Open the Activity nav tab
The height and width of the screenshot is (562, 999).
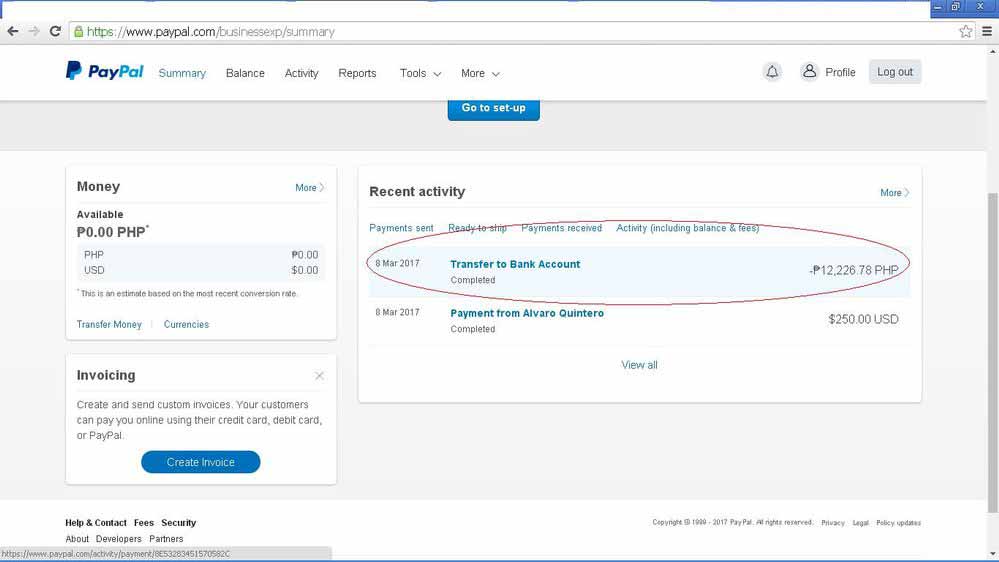point(301,73)
